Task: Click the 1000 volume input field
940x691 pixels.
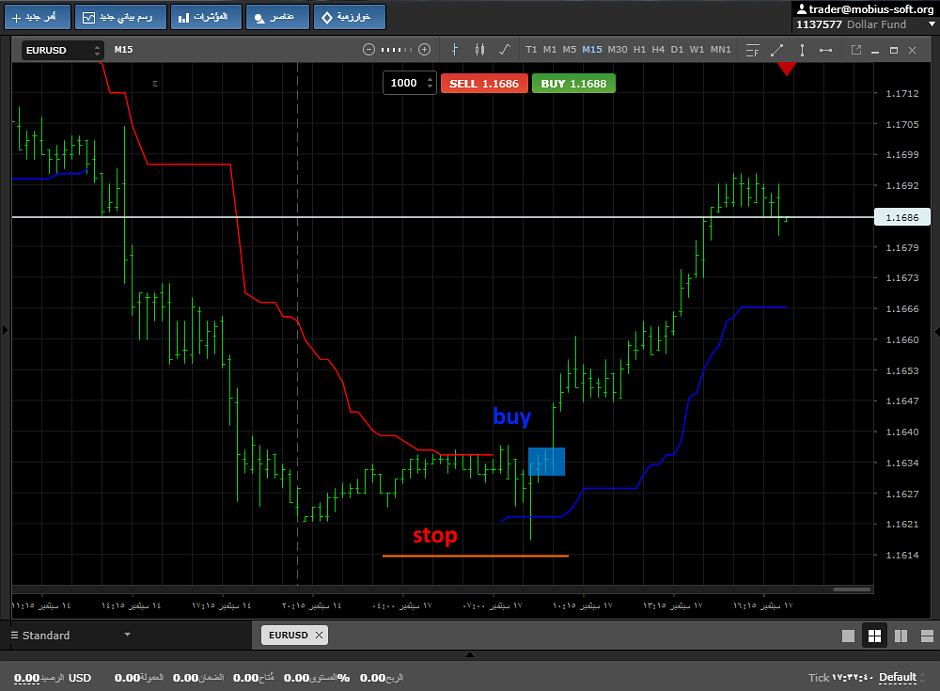Action: pyautogui.click(x=404, y=83)
